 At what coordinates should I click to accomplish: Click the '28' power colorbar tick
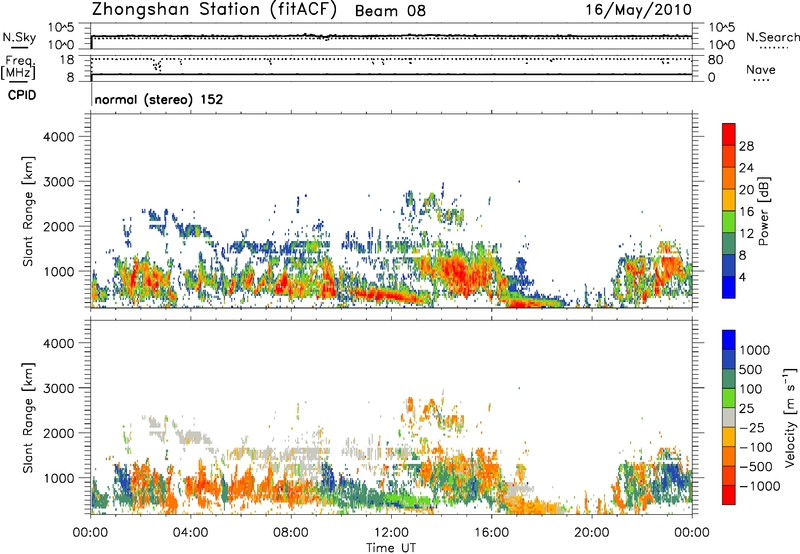pos(746,146)
